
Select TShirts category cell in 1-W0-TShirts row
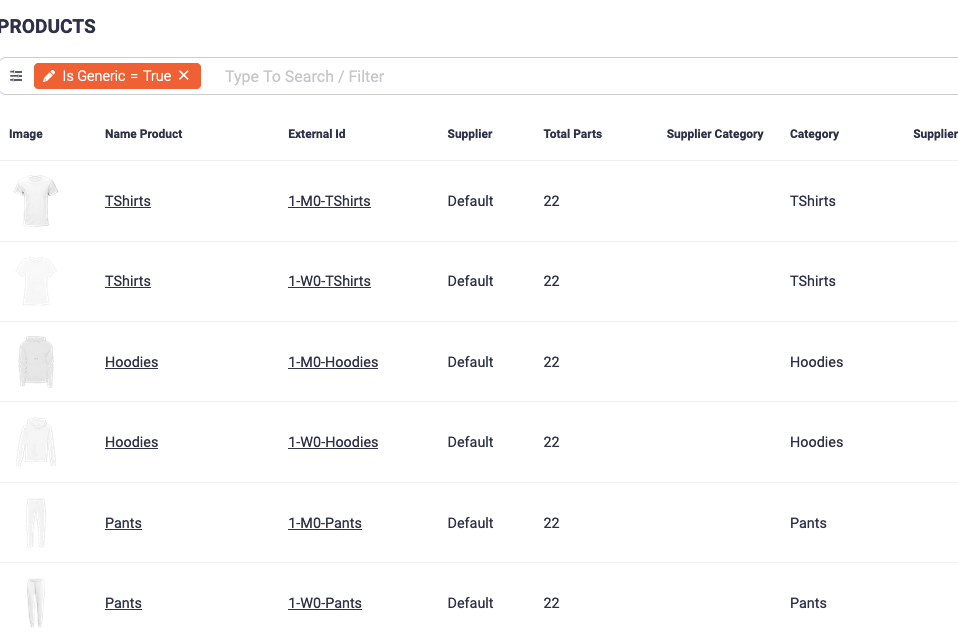pos(813,281)
